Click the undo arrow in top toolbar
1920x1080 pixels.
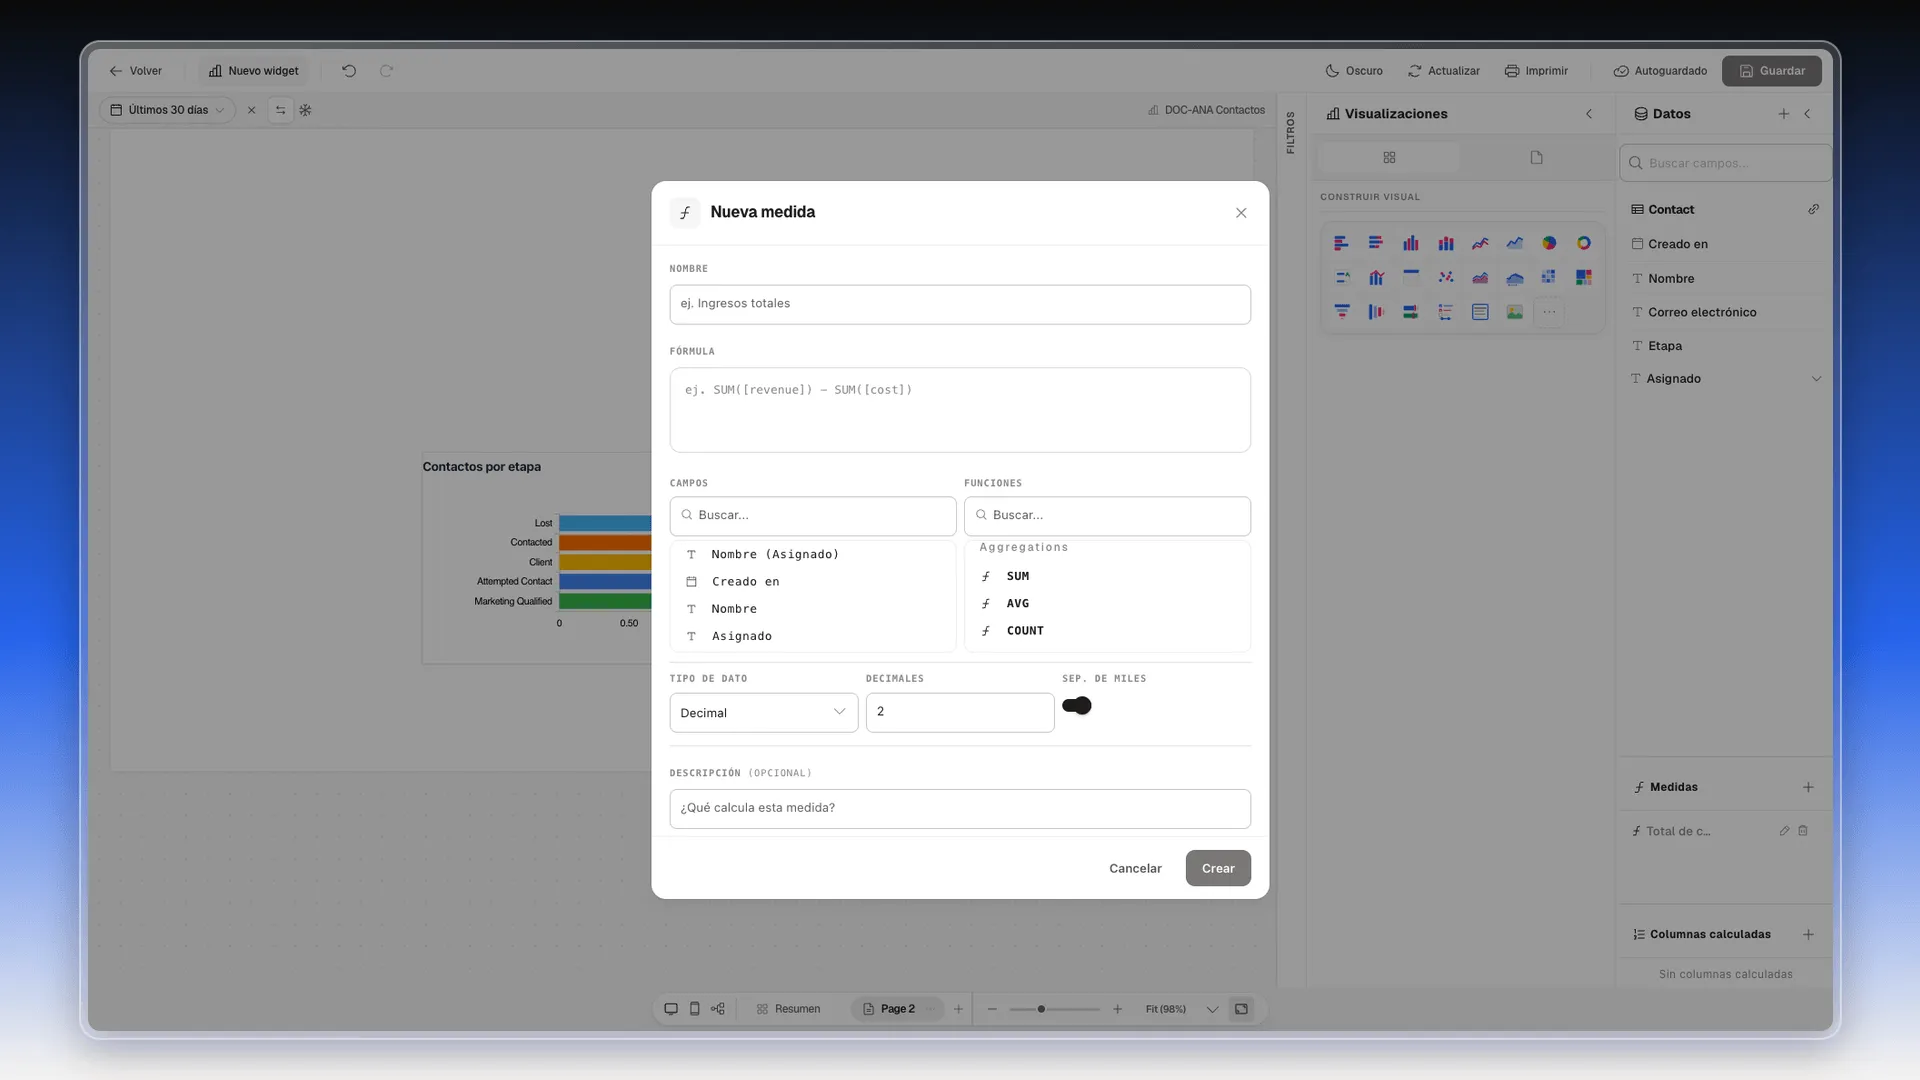point(349,71)
